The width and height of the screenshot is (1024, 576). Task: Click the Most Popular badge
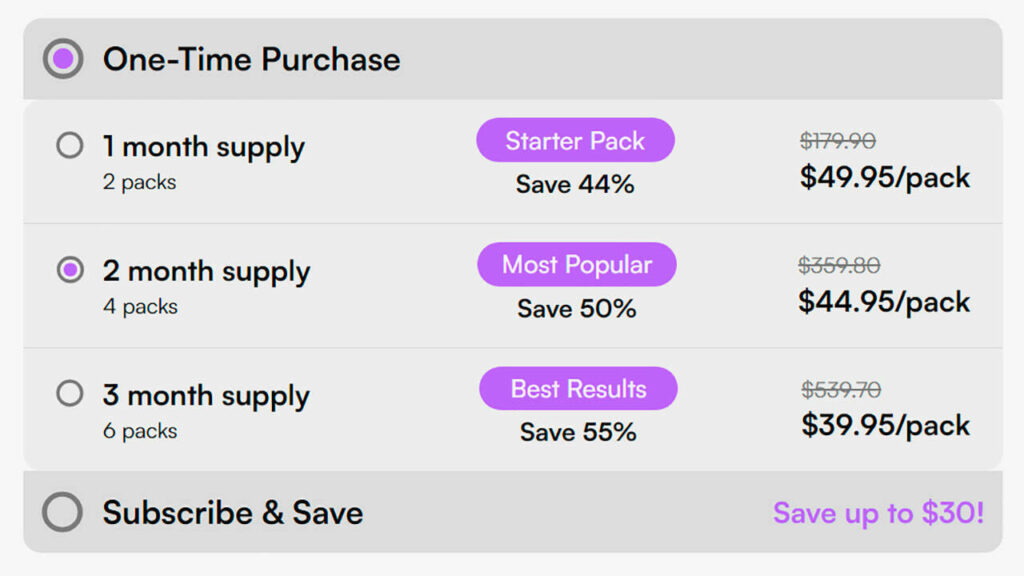click(576, 265)
